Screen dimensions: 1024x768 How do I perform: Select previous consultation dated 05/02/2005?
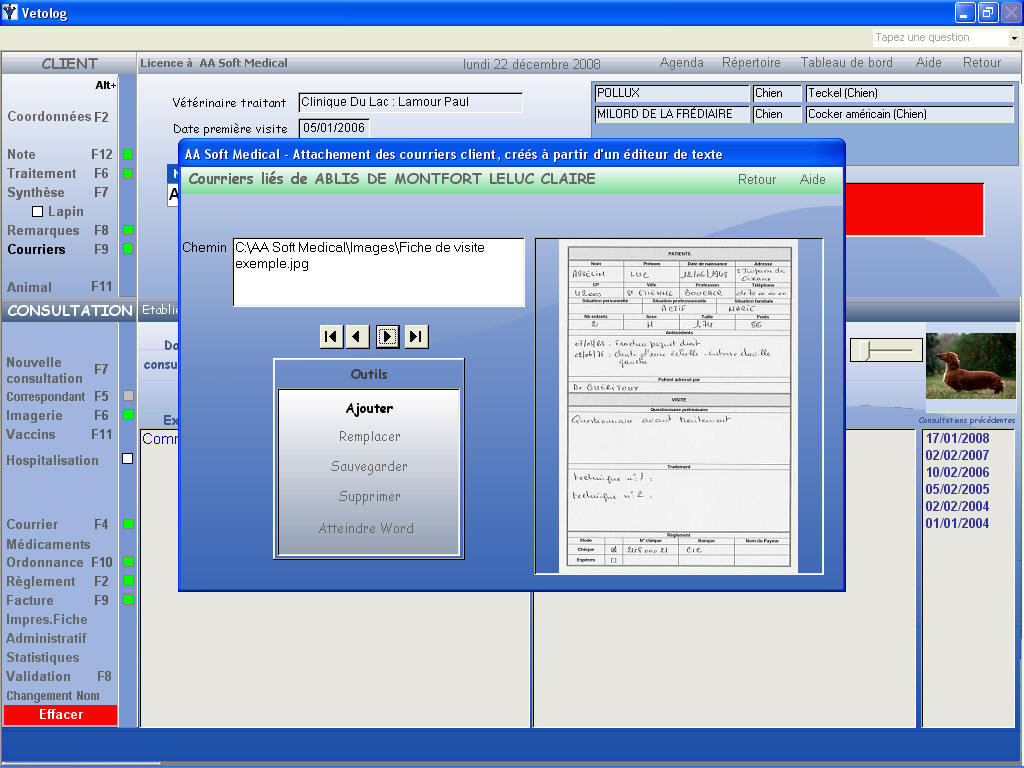(x=957, y=489)
